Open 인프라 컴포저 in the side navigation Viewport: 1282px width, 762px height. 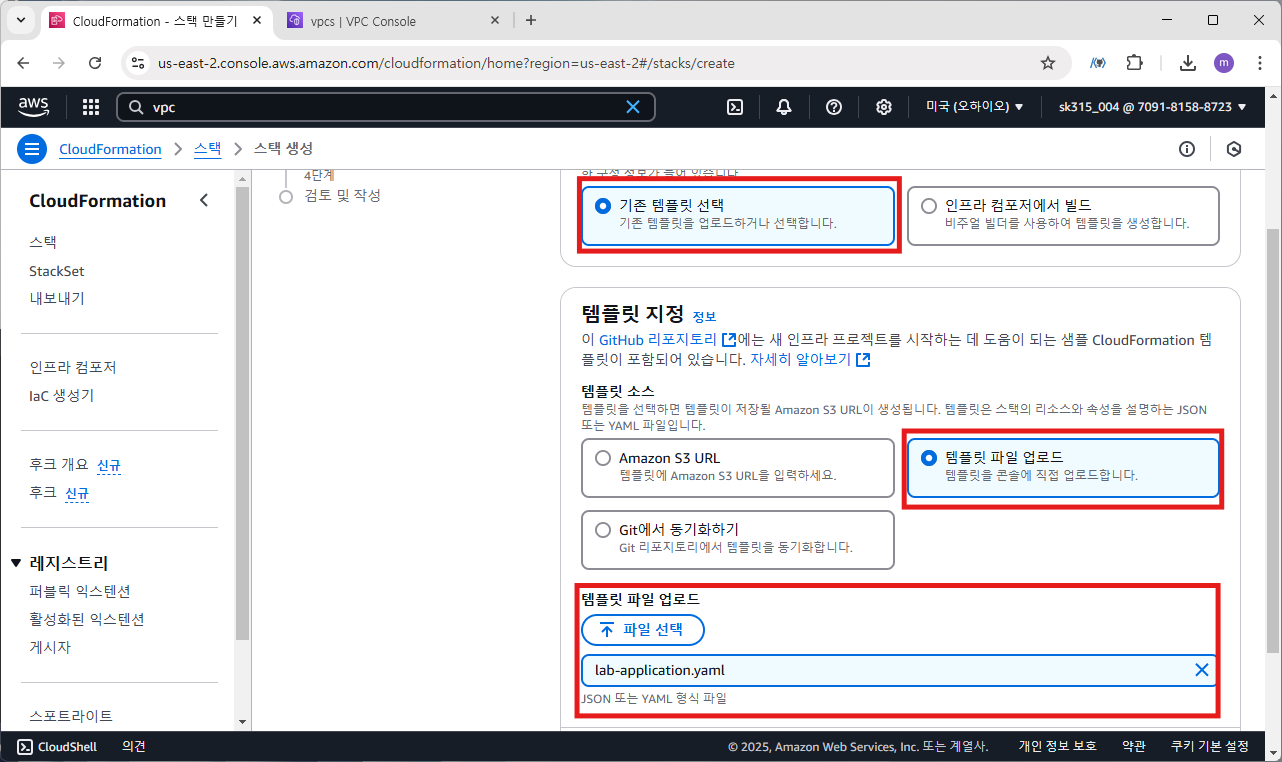(73, 367)
